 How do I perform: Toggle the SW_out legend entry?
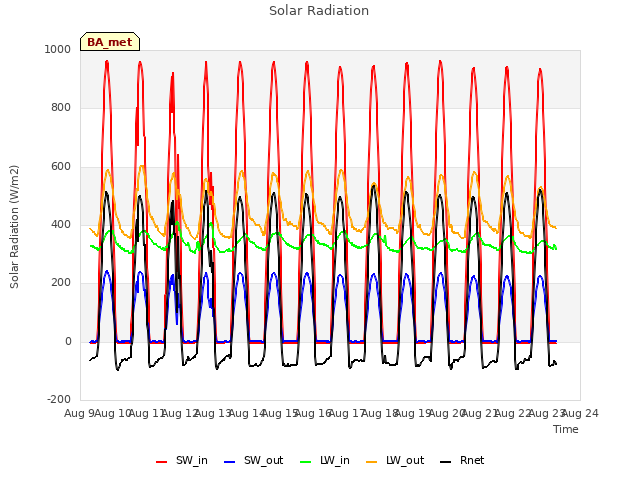[x=253, y=460]
